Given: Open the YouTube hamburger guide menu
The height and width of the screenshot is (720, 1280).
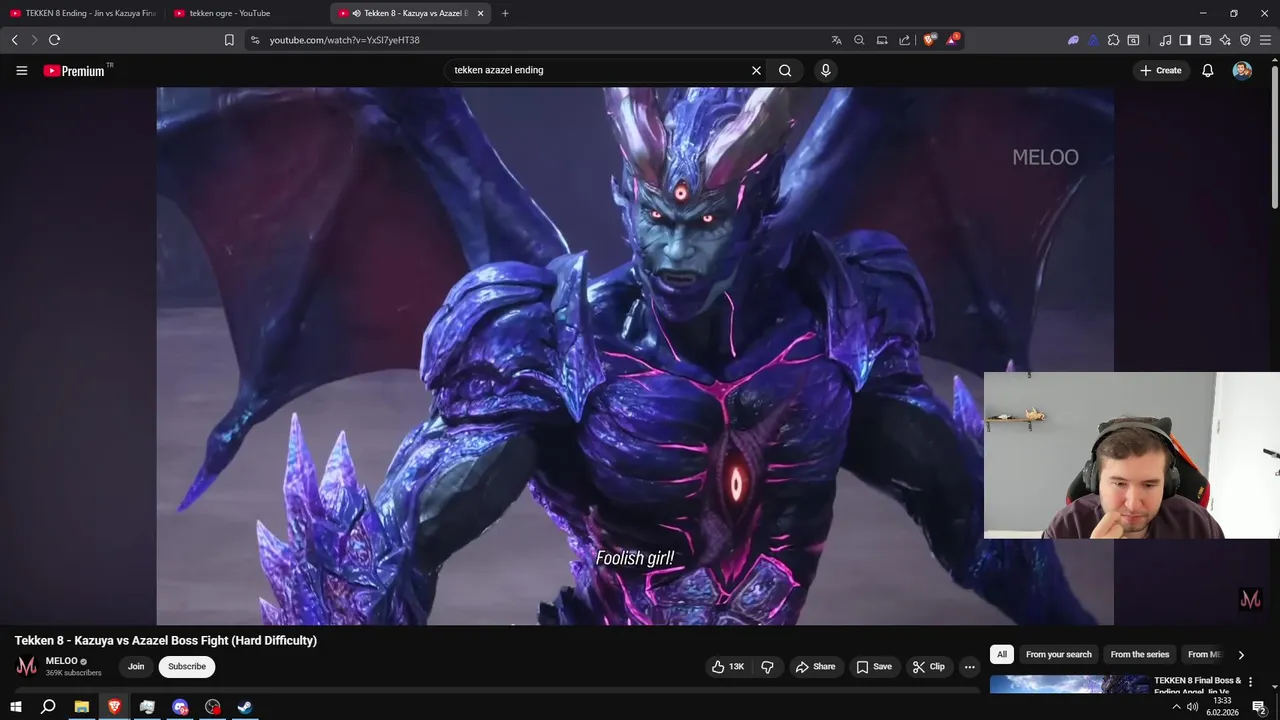Looking at the screenshot, I should point(21,70).
